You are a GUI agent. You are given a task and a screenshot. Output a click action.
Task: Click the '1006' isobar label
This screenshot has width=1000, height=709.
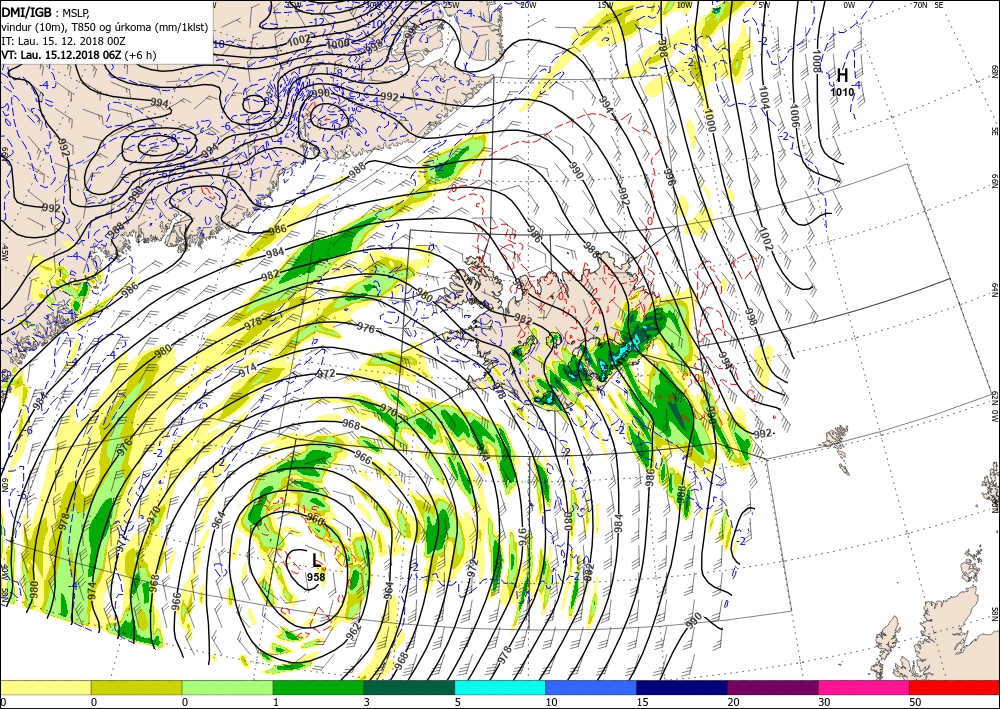(793, 116)
